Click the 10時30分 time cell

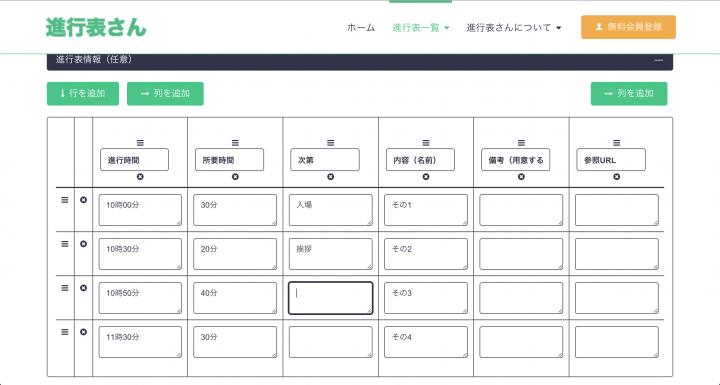coord(140,254)
